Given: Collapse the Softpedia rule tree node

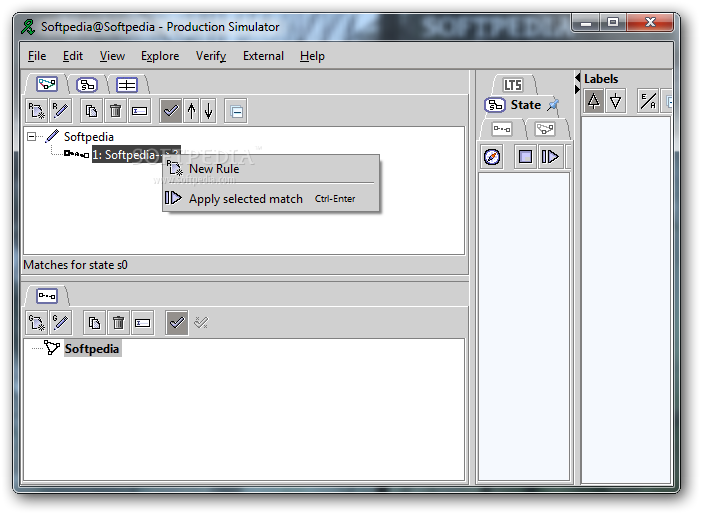Looking at the screenshot, I should pyautogui.click(x=31, y=136).
